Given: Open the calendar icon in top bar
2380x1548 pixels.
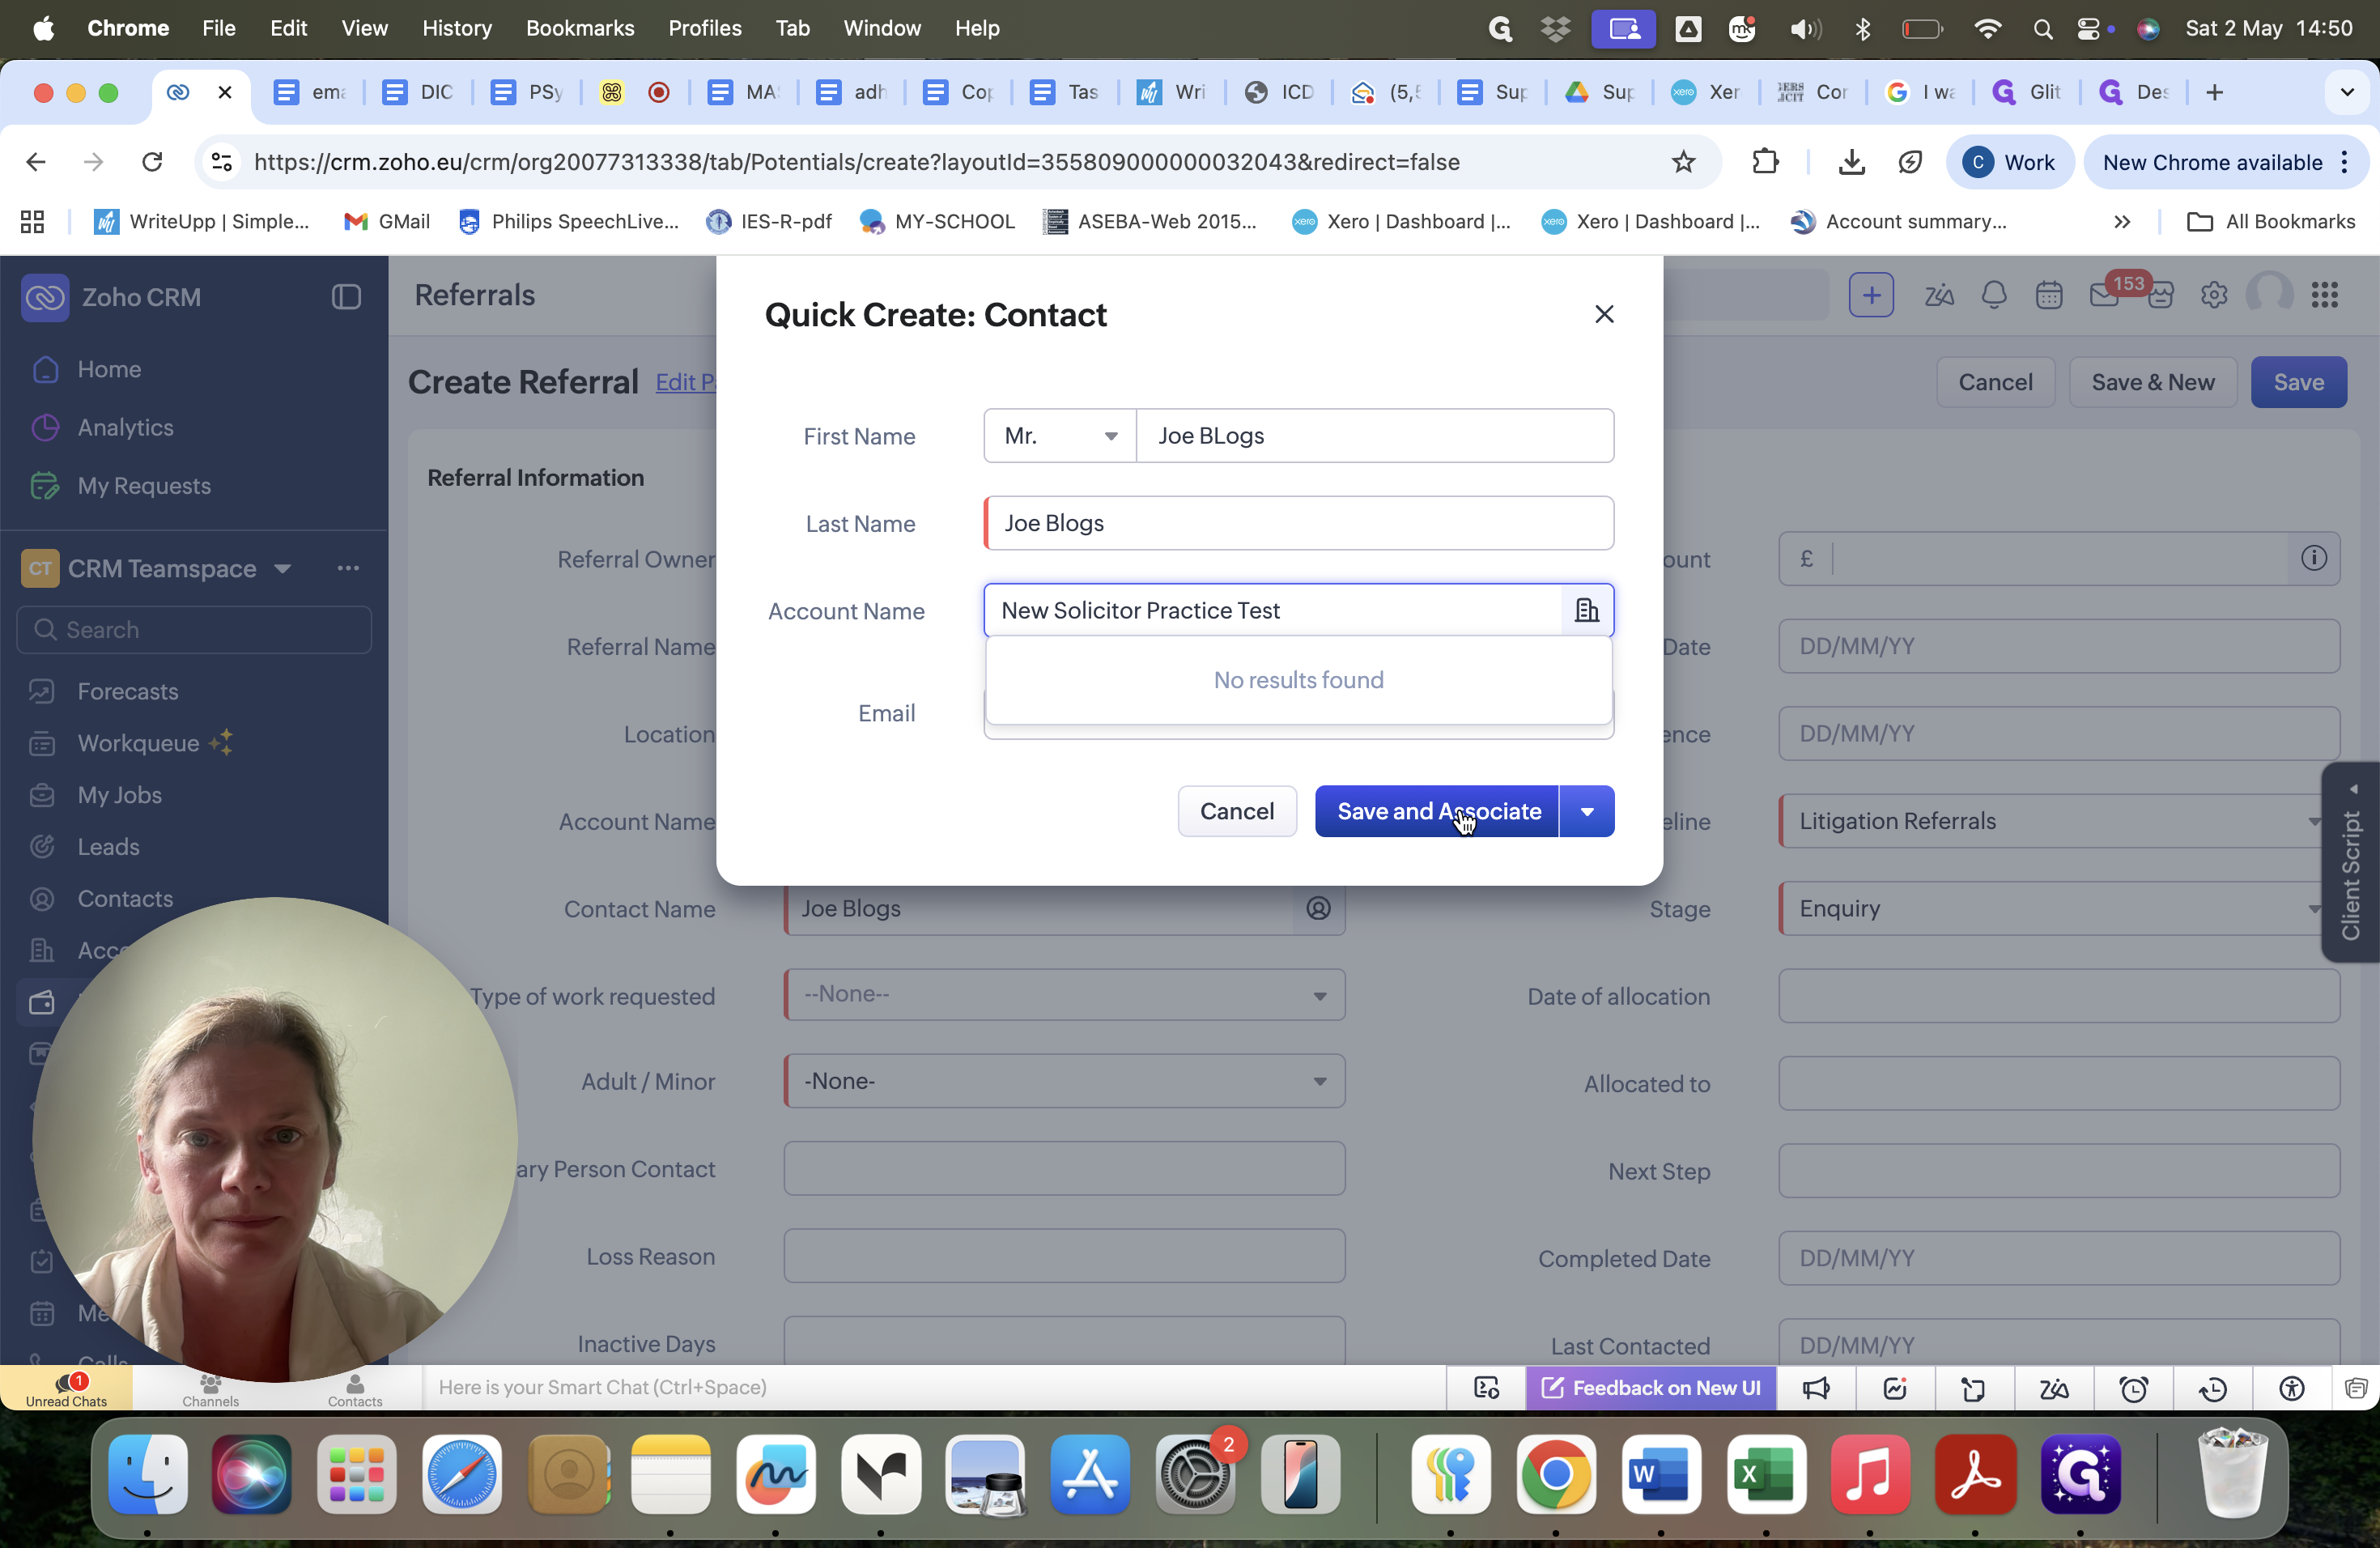Looking at the screenshot, I should pos(2049,295).
